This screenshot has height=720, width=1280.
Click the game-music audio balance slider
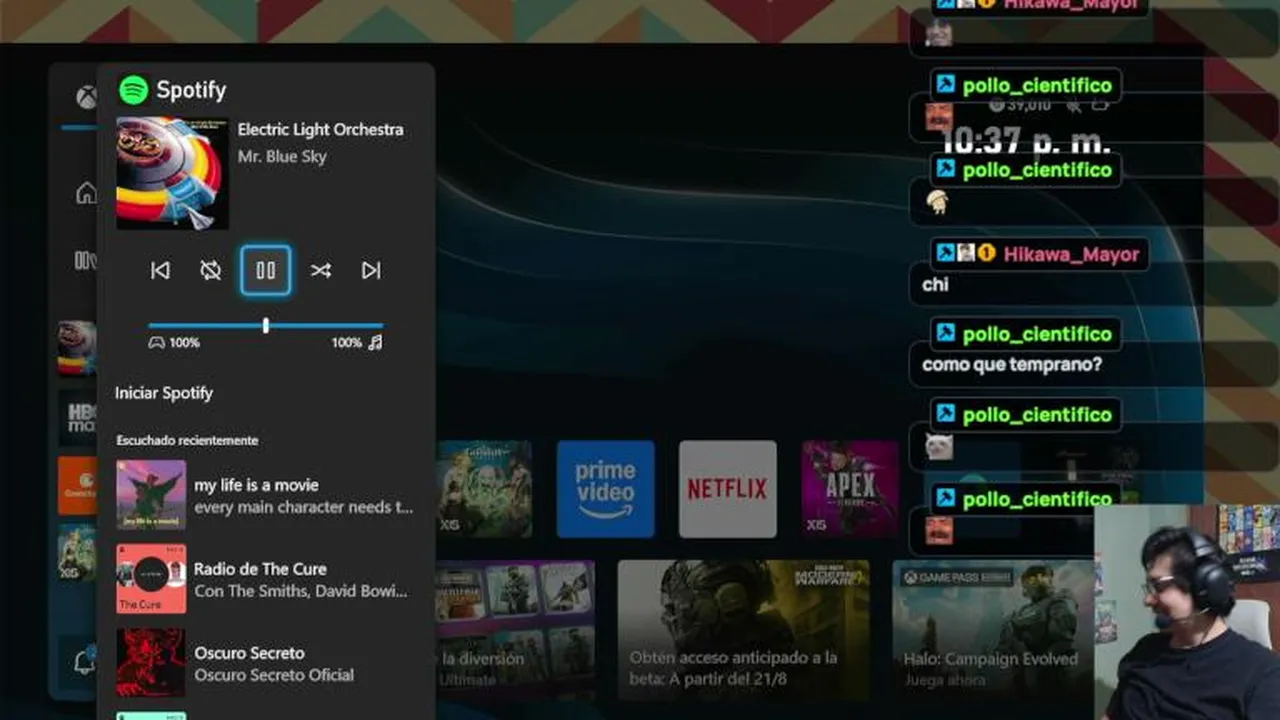(266, 325)
